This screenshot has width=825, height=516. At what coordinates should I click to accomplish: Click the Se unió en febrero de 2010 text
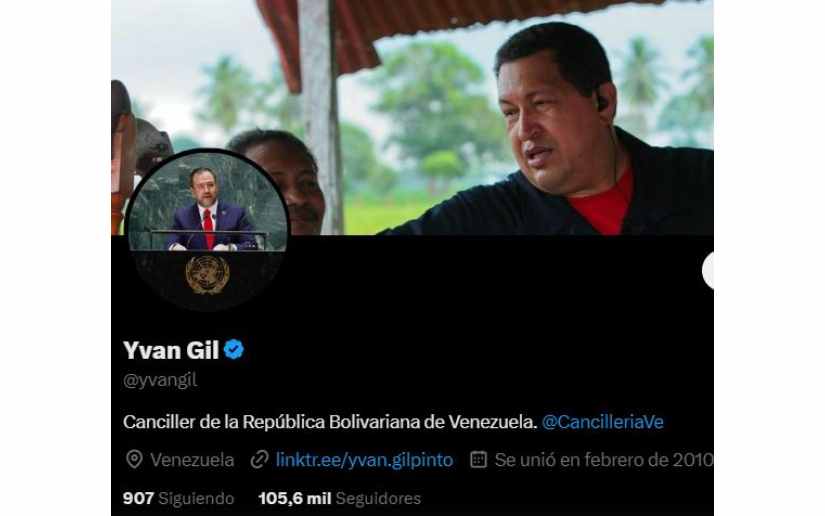(x=603, y=460)
